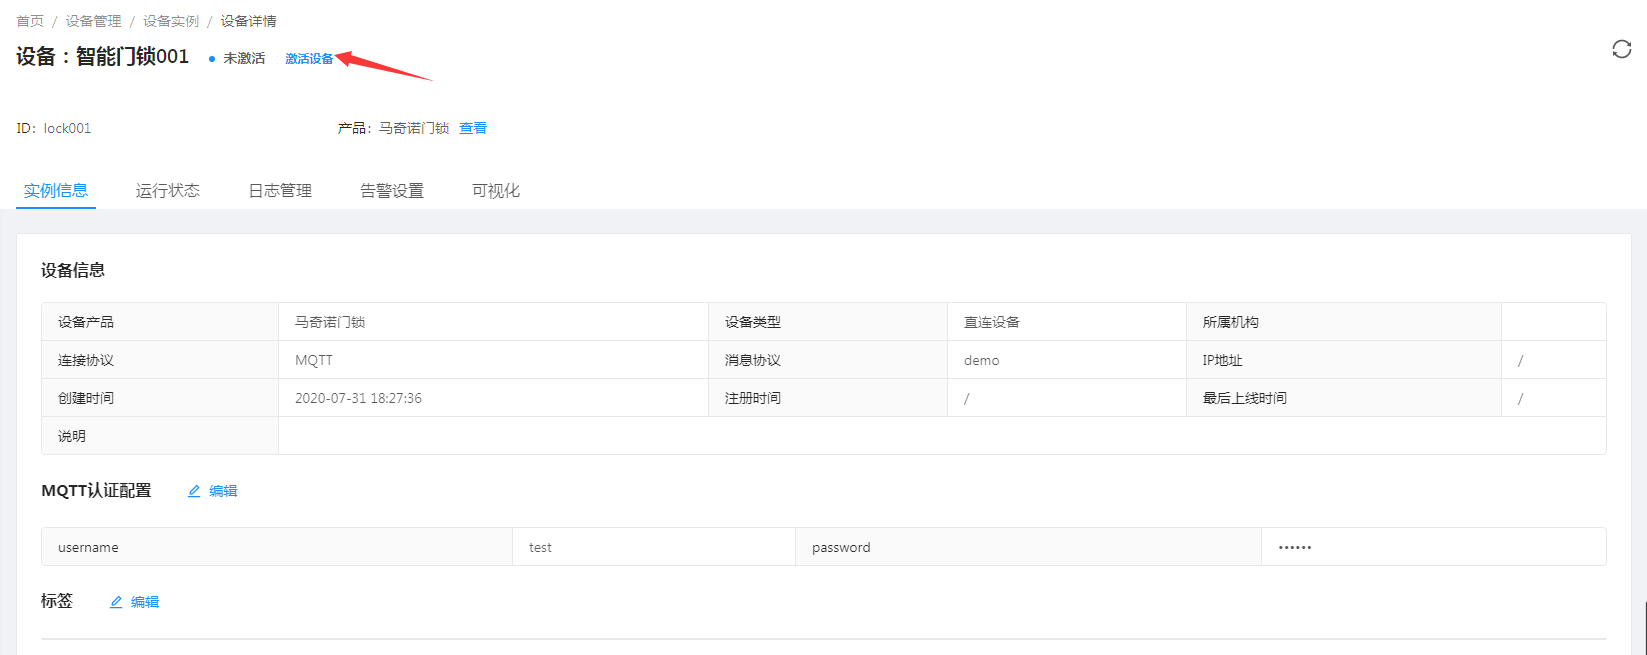Click the device ID lock001 text
This screenshot has width=1647, height=655.
(x=67, y=128)
